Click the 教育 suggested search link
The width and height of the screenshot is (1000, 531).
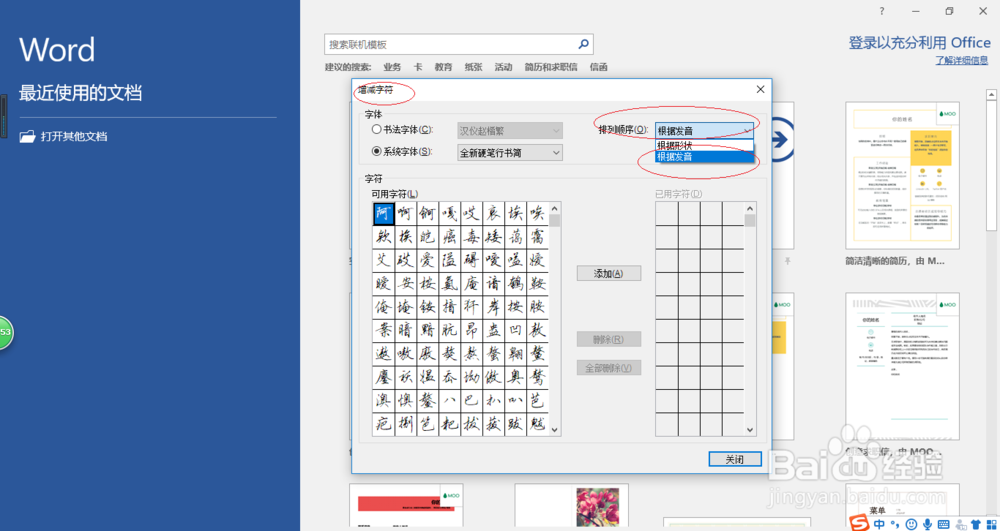click(443, 67)
